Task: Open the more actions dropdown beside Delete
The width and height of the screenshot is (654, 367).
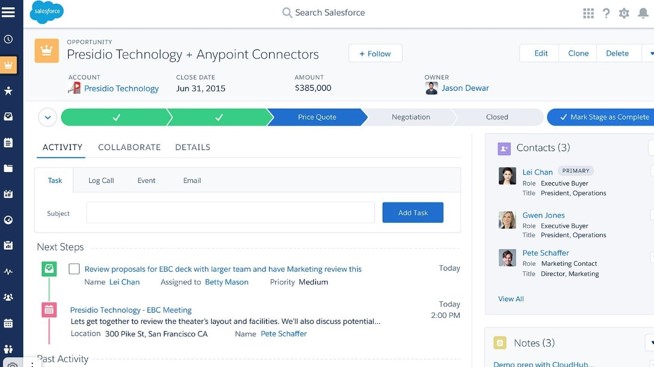Action: coord(649,53)
